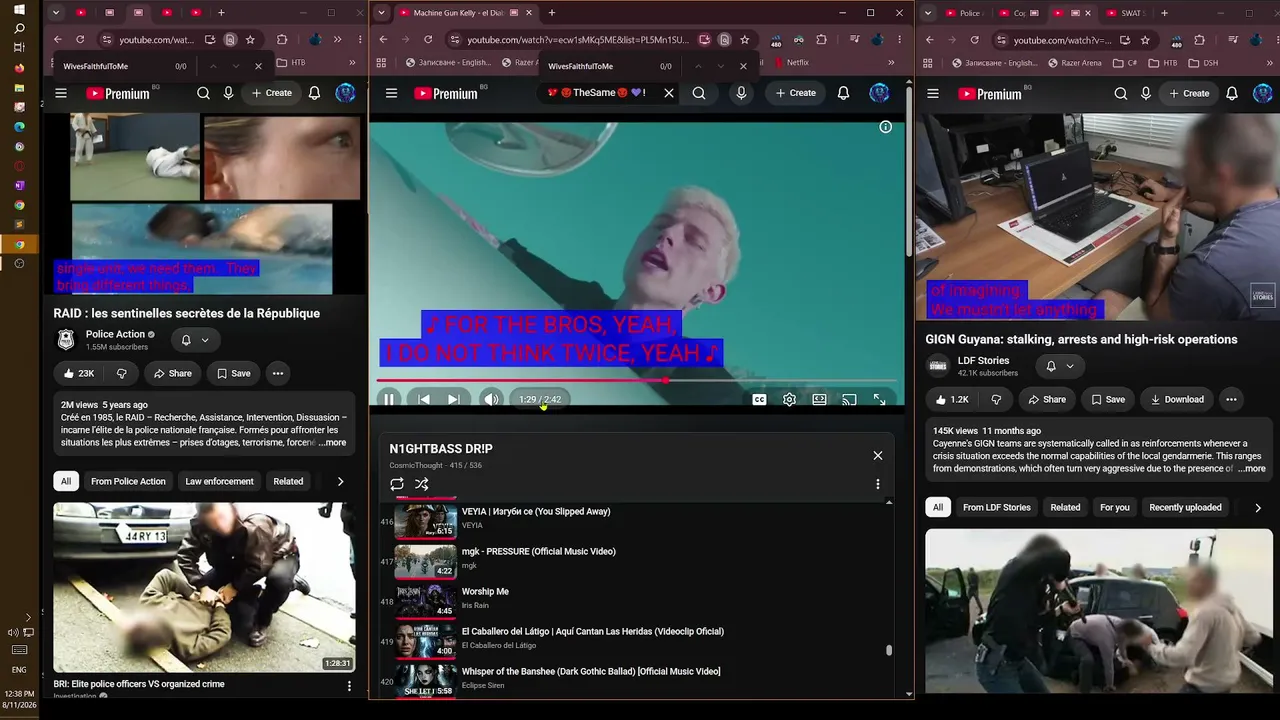The image size is (1280, 720).
Task: Open options for the BRI video suggestion
Action: point(349,686)
